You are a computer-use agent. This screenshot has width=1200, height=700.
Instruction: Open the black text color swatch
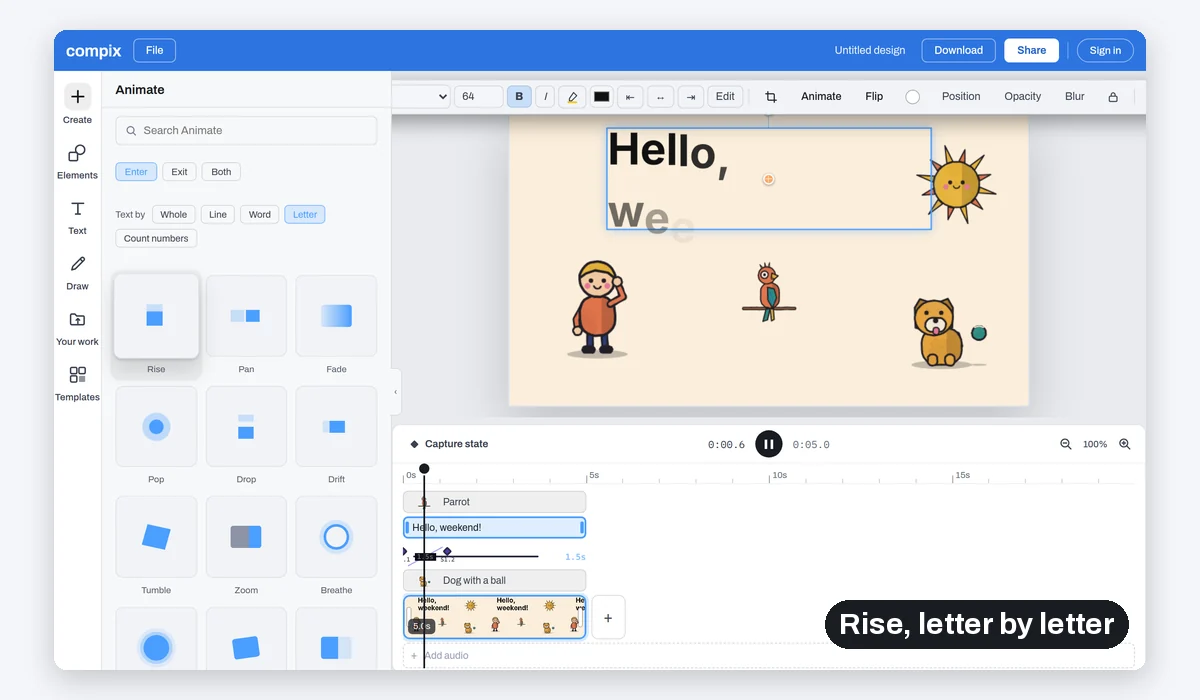[x=602, y=97]
